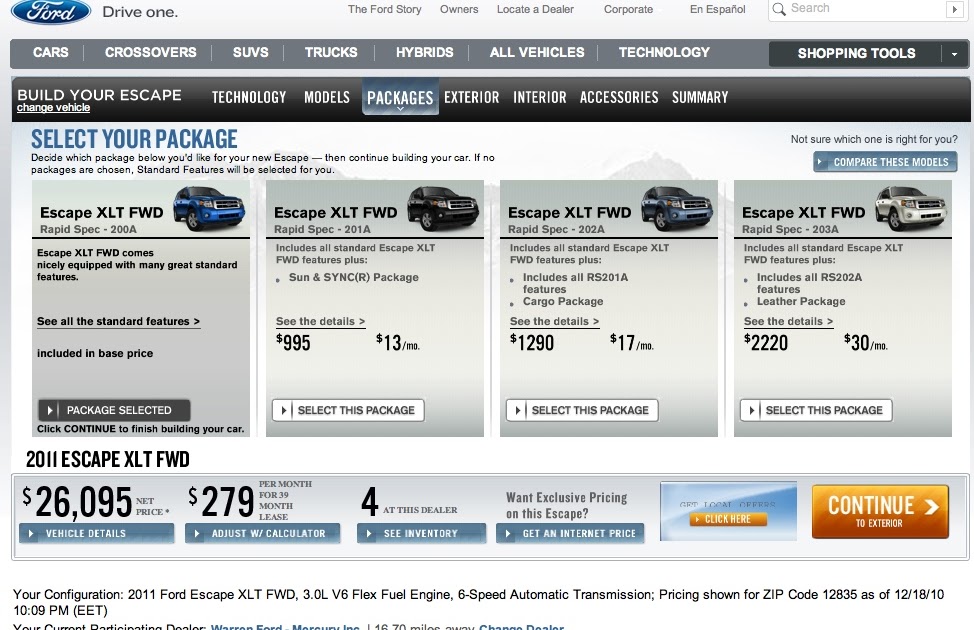
Task: See the details of Rapid Spec 202A
Action: pos(554,322)
